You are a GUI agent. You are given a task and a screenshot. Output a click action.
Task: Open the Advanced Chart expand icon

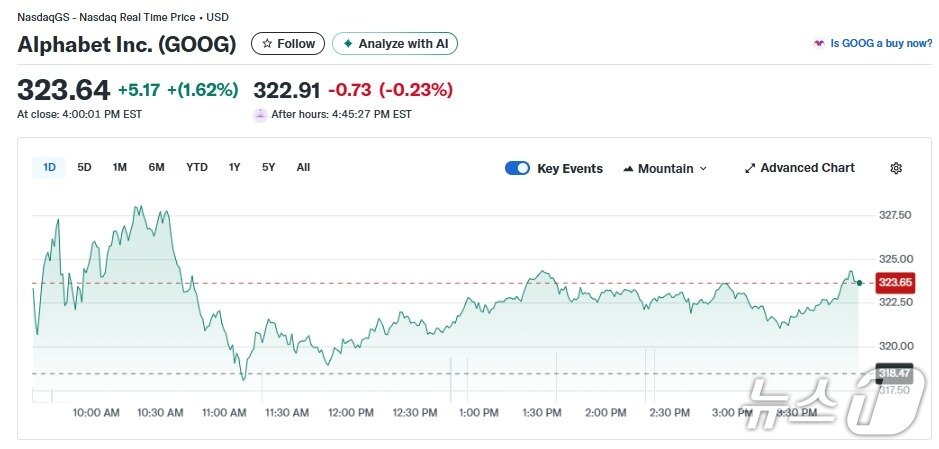pyautogui.click(x=750, y=168)
